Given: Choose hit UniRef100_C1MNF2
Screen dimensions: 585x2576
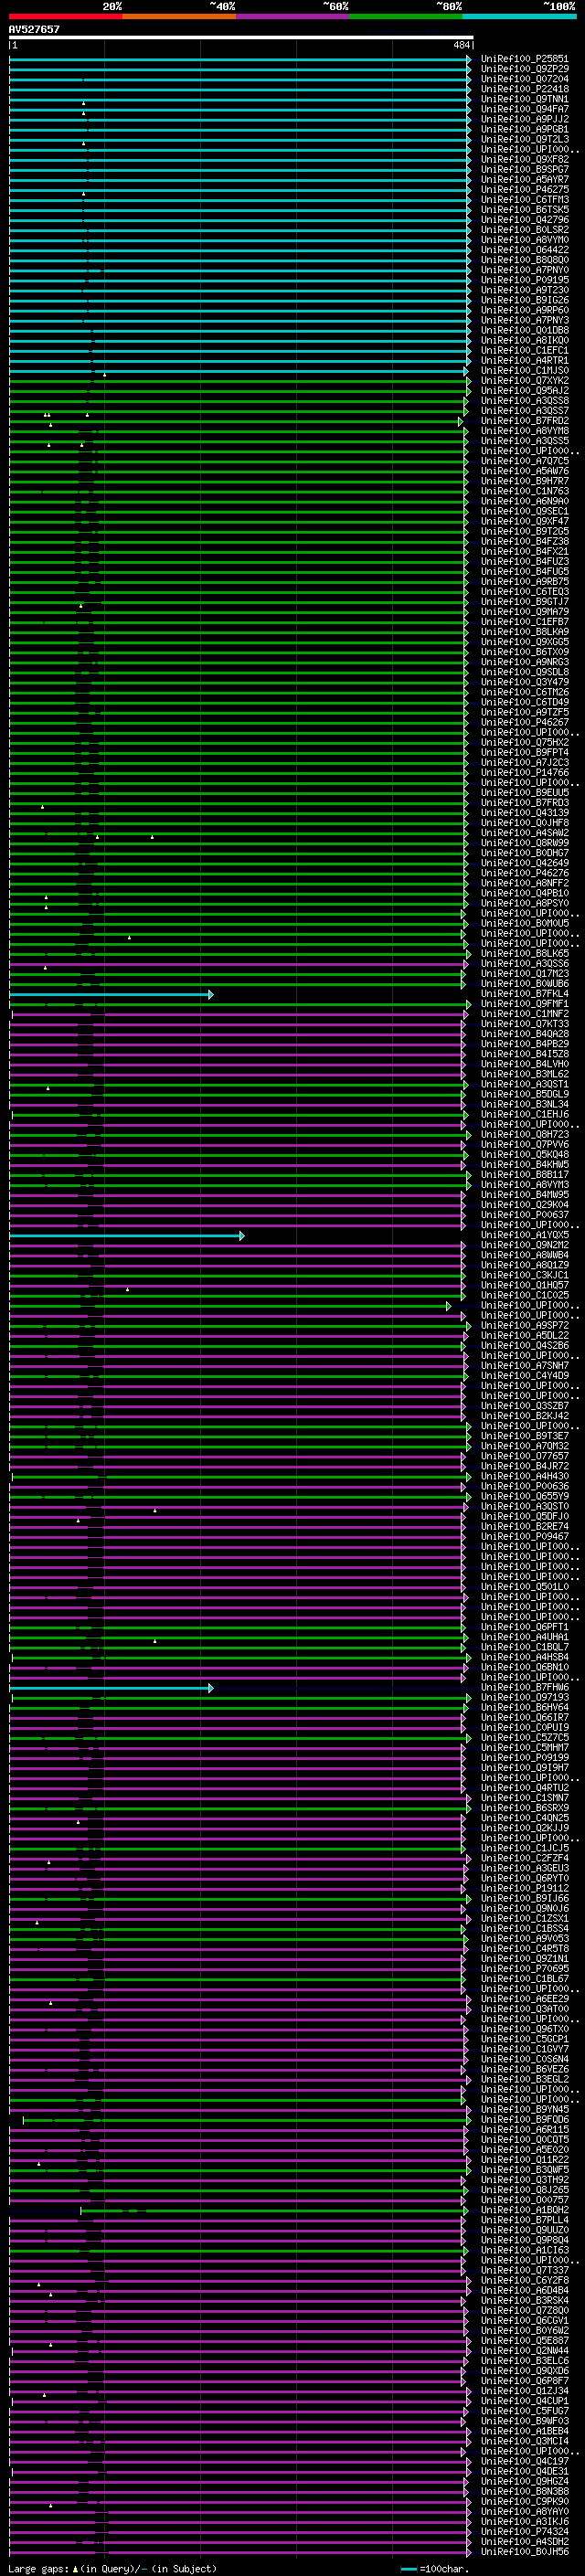Looking at the screenshot, I should click(x=525, y=1014).
